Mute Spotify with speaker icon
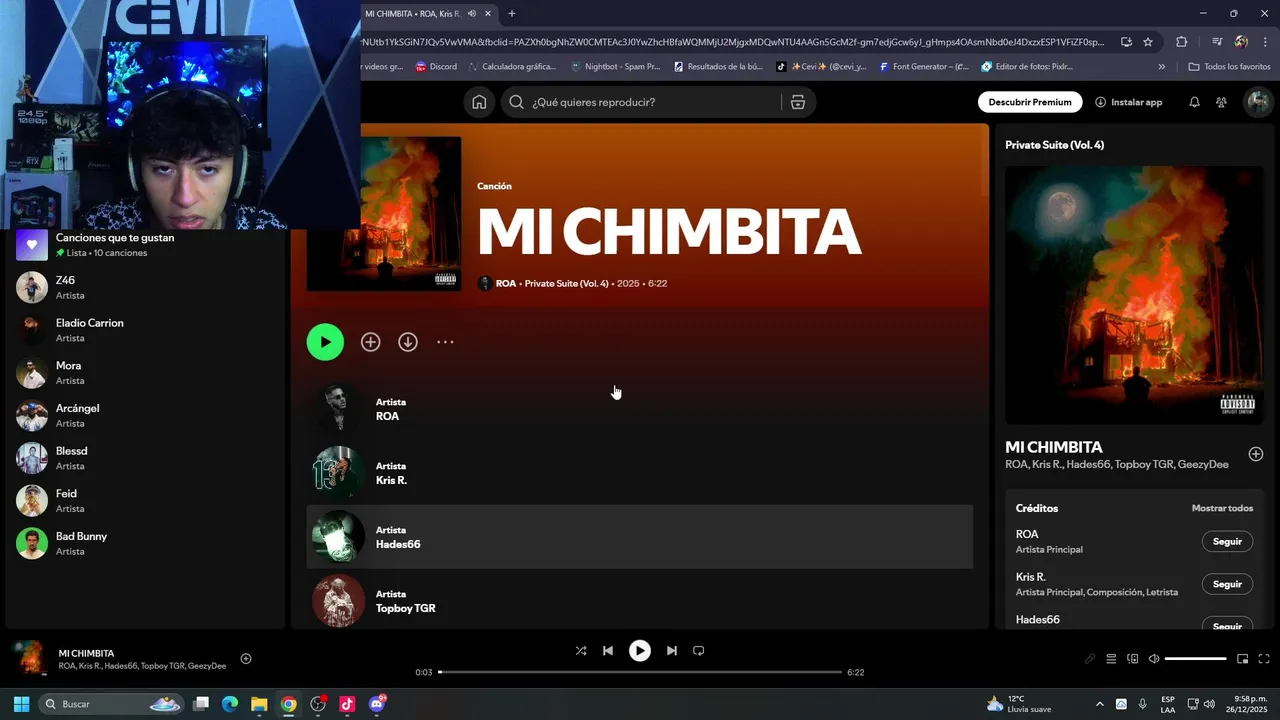 pos(1154,659)
